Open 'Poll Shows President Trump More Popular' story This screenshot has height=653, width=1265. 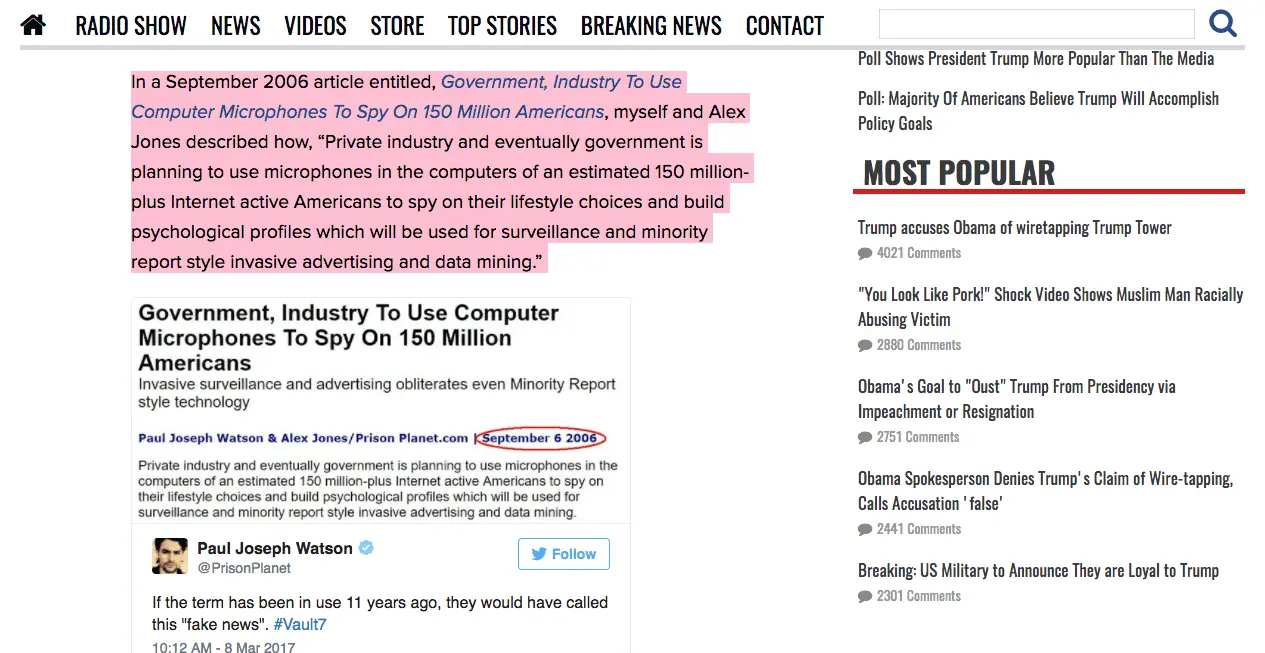point(1036,58)
